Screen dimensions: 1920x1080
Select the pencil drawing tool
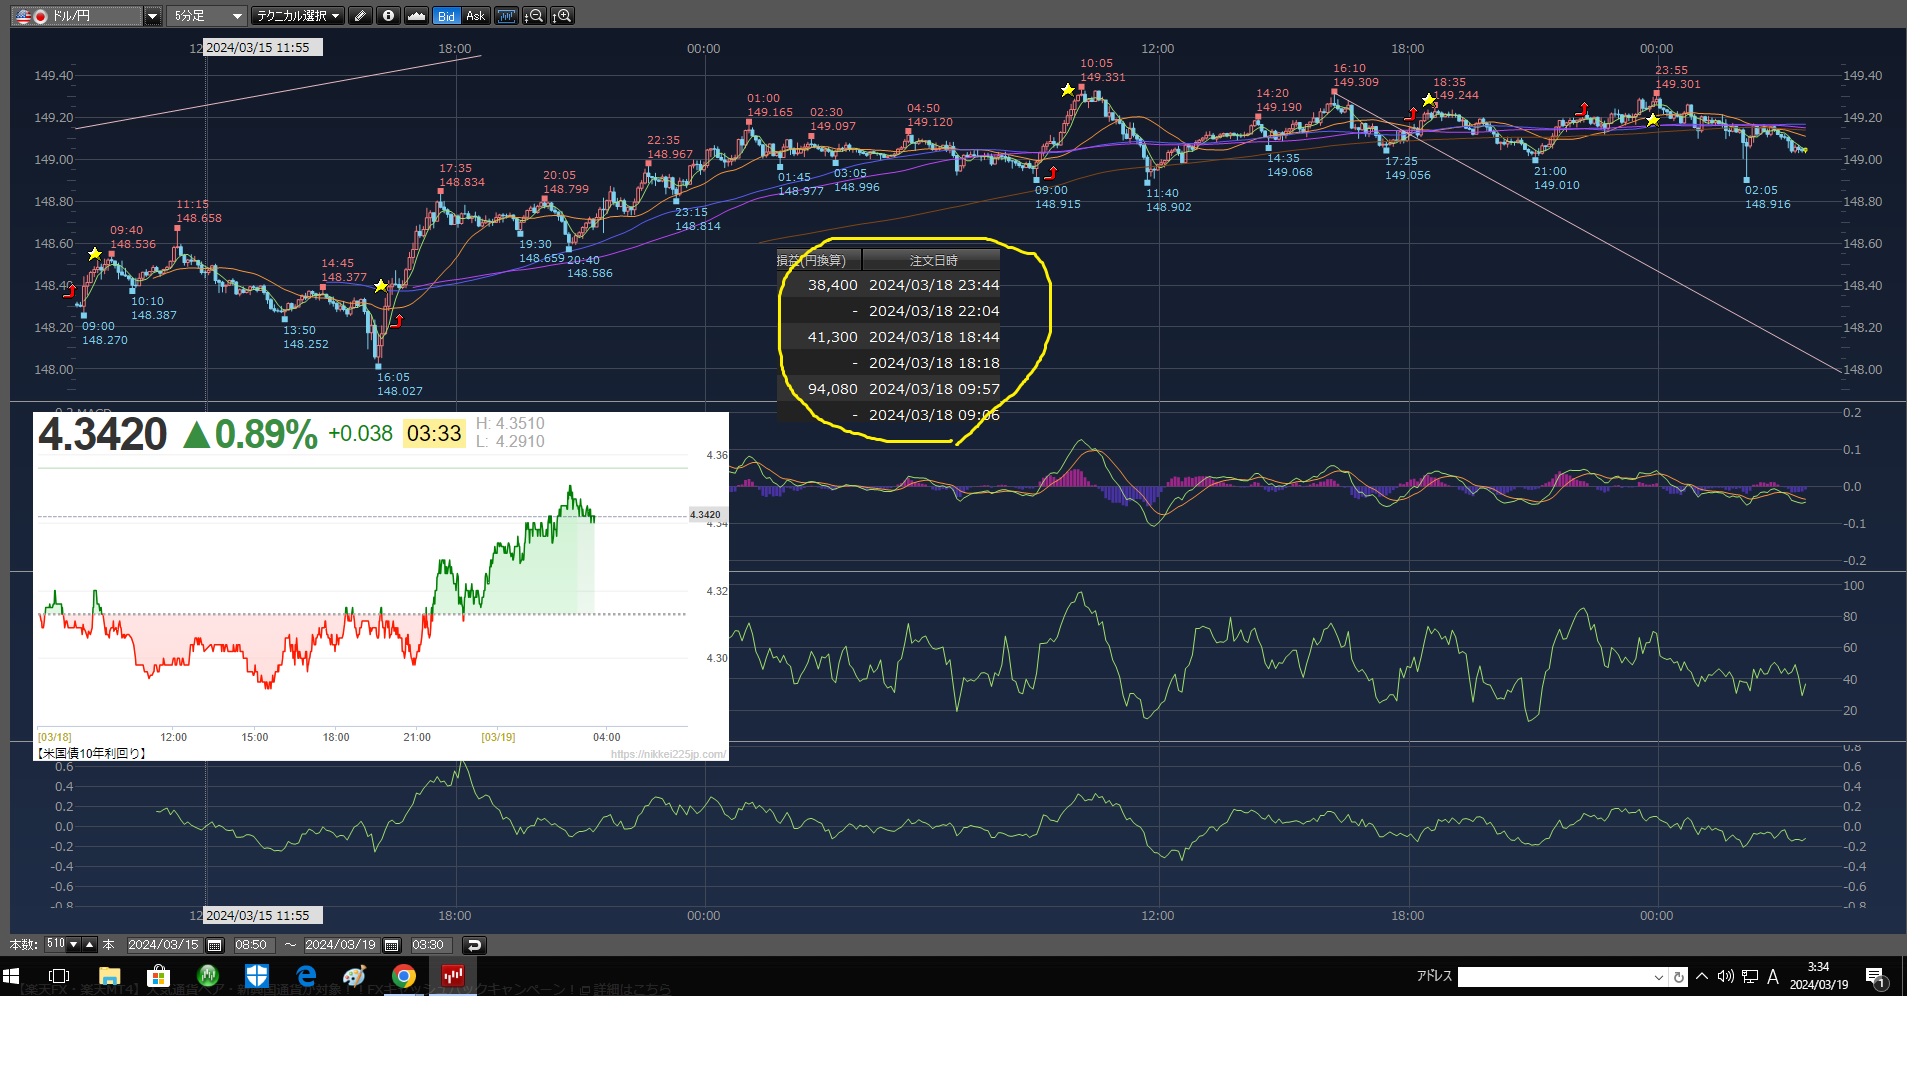click(x=360, y=16)
